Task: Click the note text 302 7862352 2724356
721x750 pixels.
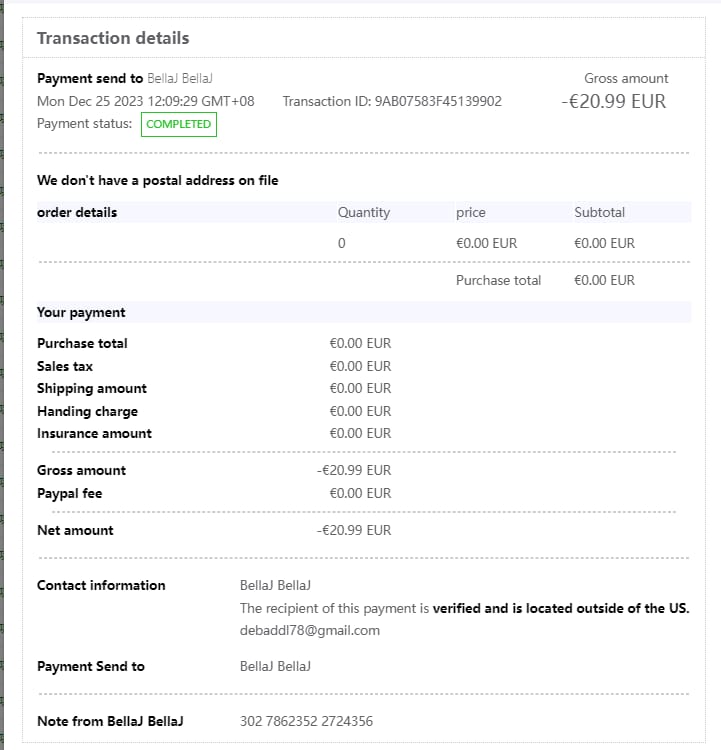Action: point(306,721)
